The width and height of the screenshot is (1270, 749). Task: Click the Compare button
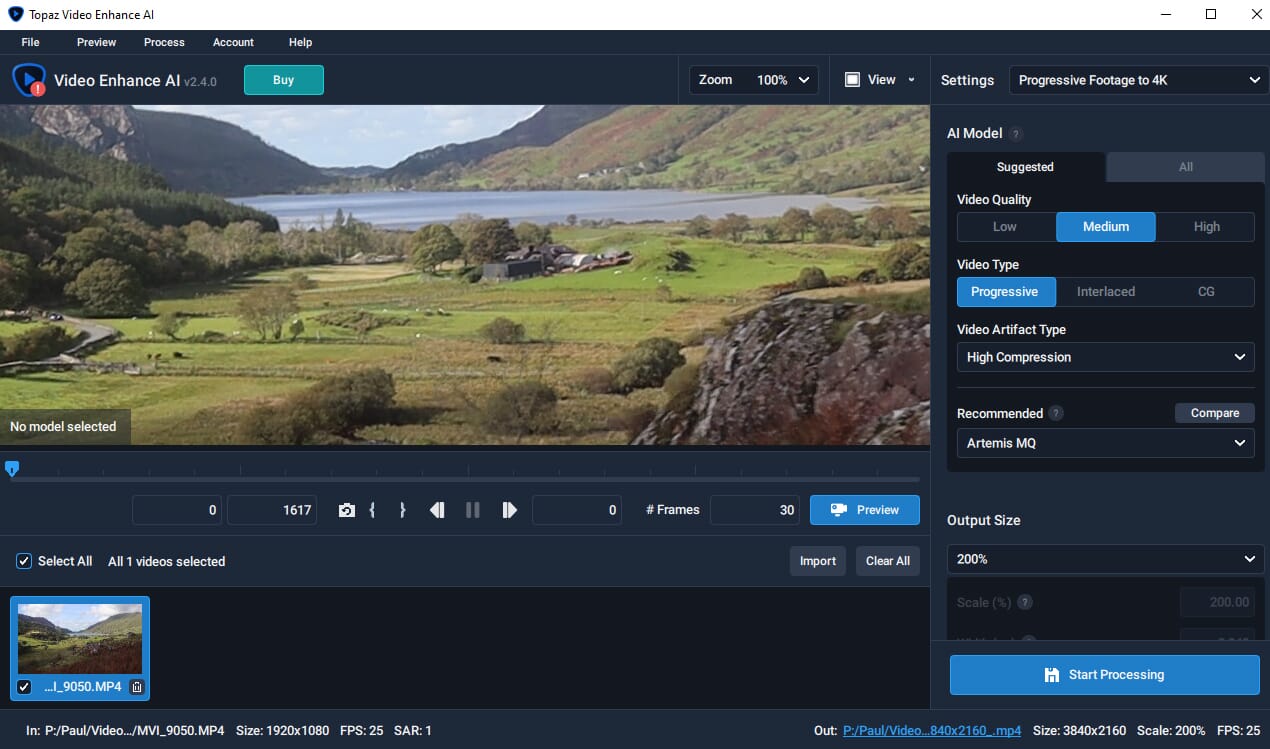(x=1215, y=413)
